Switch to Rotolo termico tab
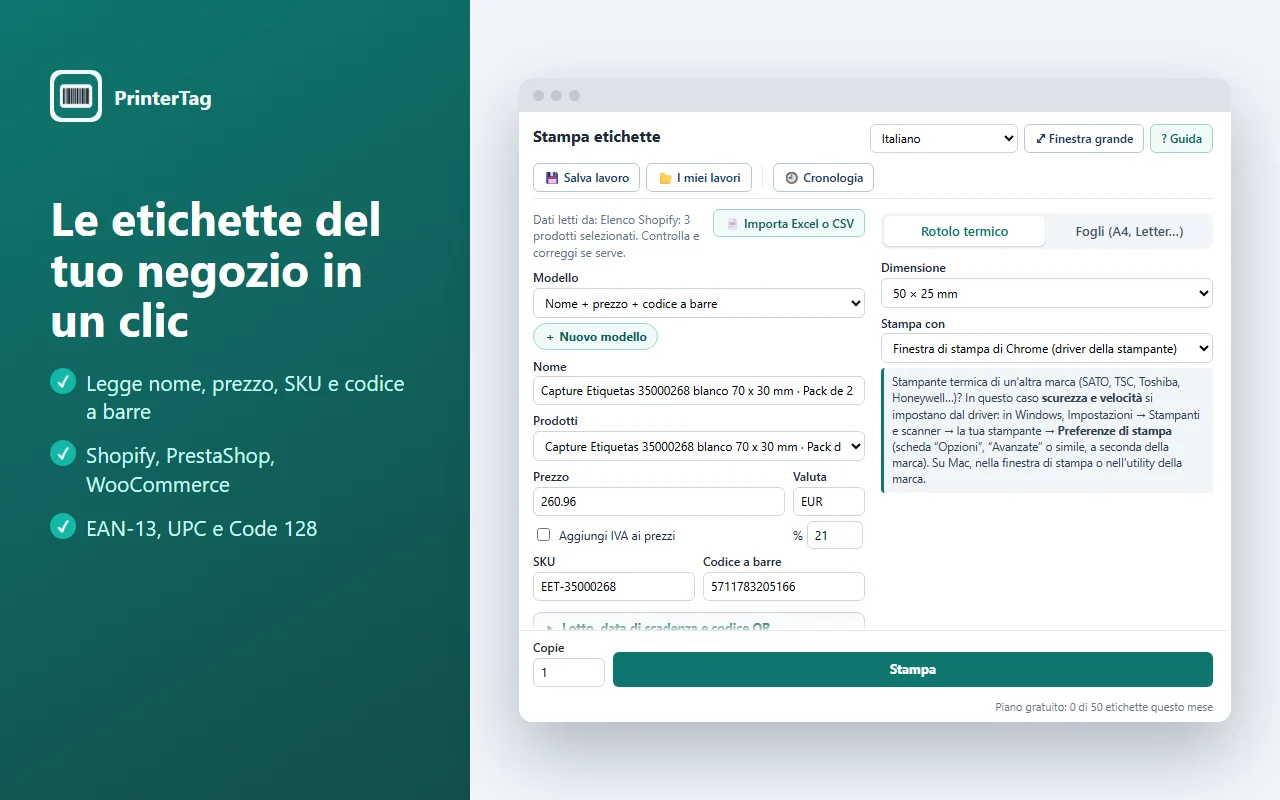The height and width of the screenshot is (800, 1280). click(964, 231)
